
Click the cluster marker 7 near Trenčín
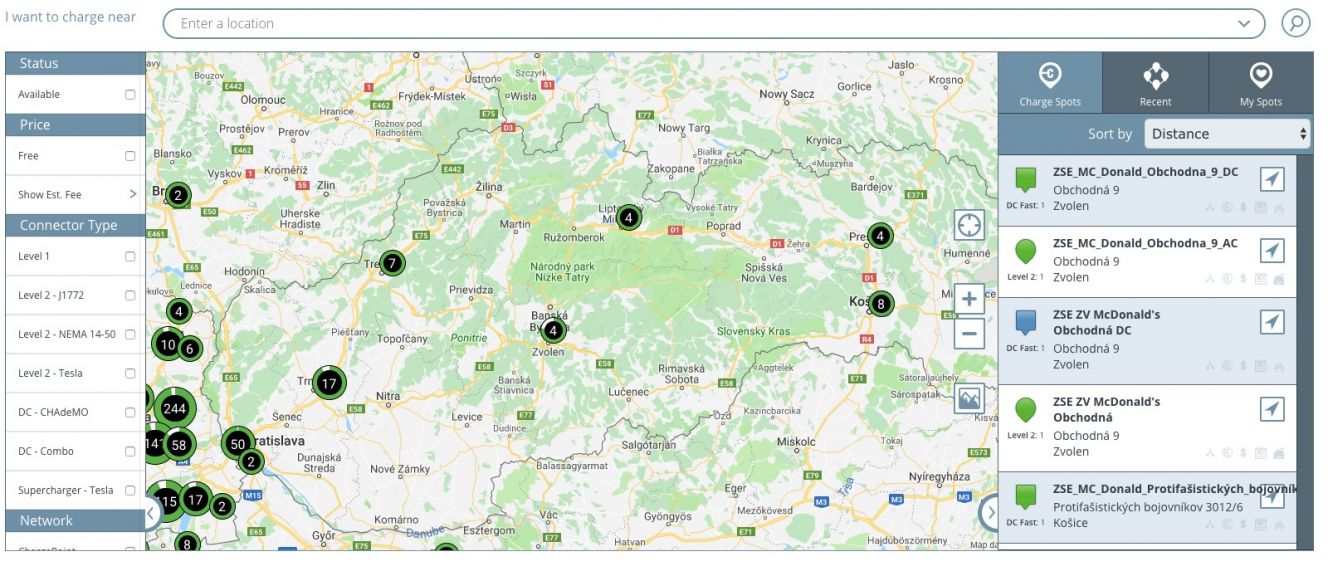(392, 264)
